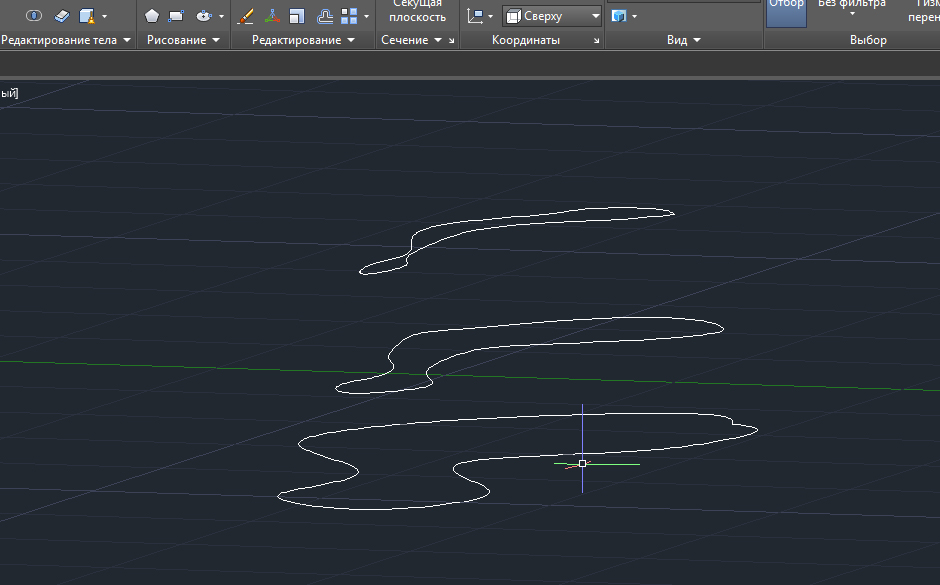Click the paintbrush match properties icon
Image resolution: width=940 pixels, height=585 pixels.
(245, 16)
